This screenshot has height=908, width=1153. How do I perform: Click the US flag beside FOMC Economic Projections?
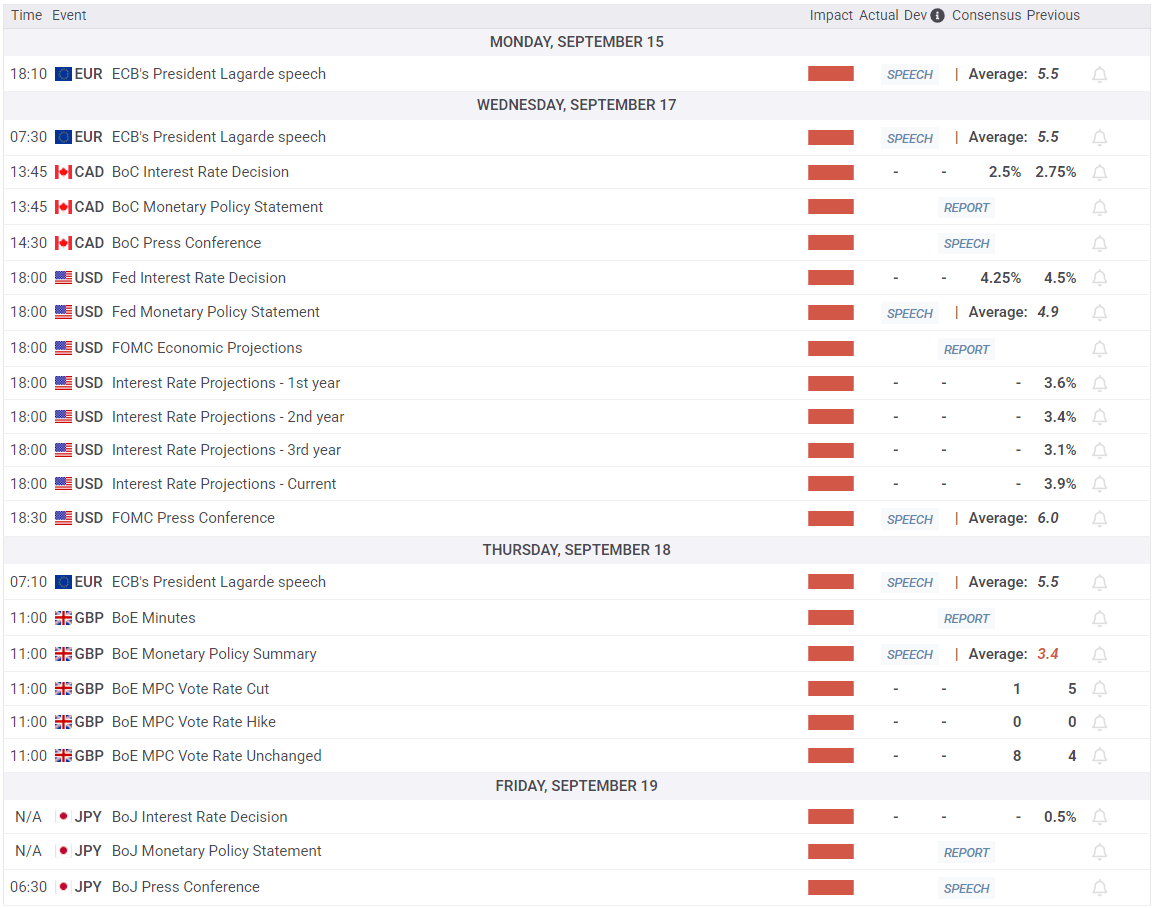click(x=63, y=348)
